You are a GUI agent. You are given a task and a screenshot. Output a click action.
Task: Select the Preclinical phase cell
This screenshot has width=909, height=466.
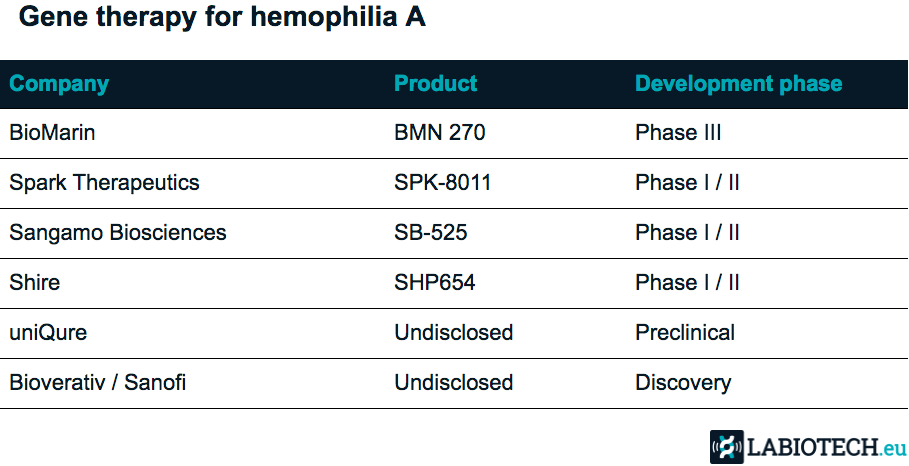685,333
